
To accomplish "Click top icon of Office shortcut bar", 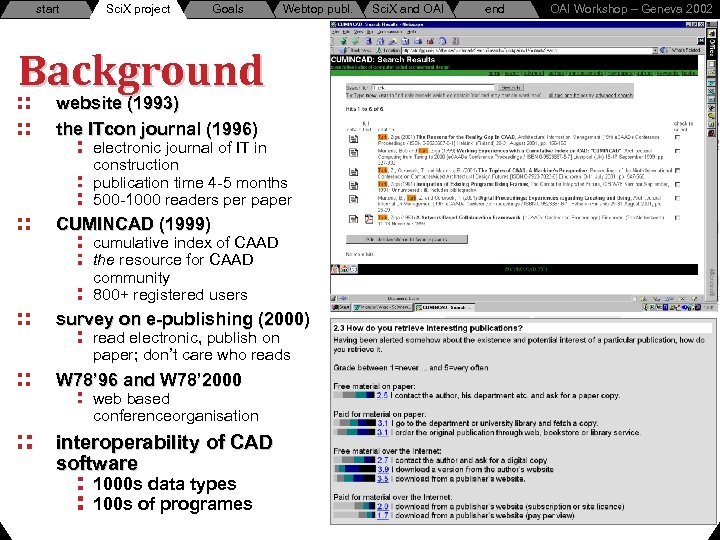I will pos(711,34).
